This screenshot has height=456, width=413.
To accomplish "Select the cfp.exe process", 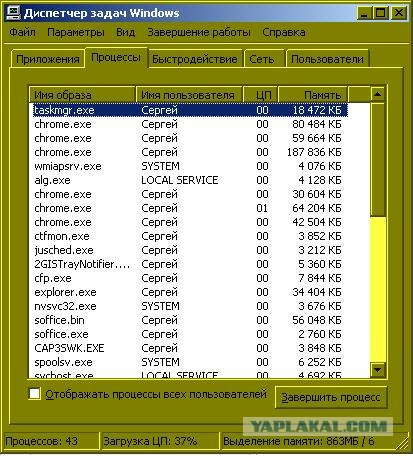I will [190, 278].
